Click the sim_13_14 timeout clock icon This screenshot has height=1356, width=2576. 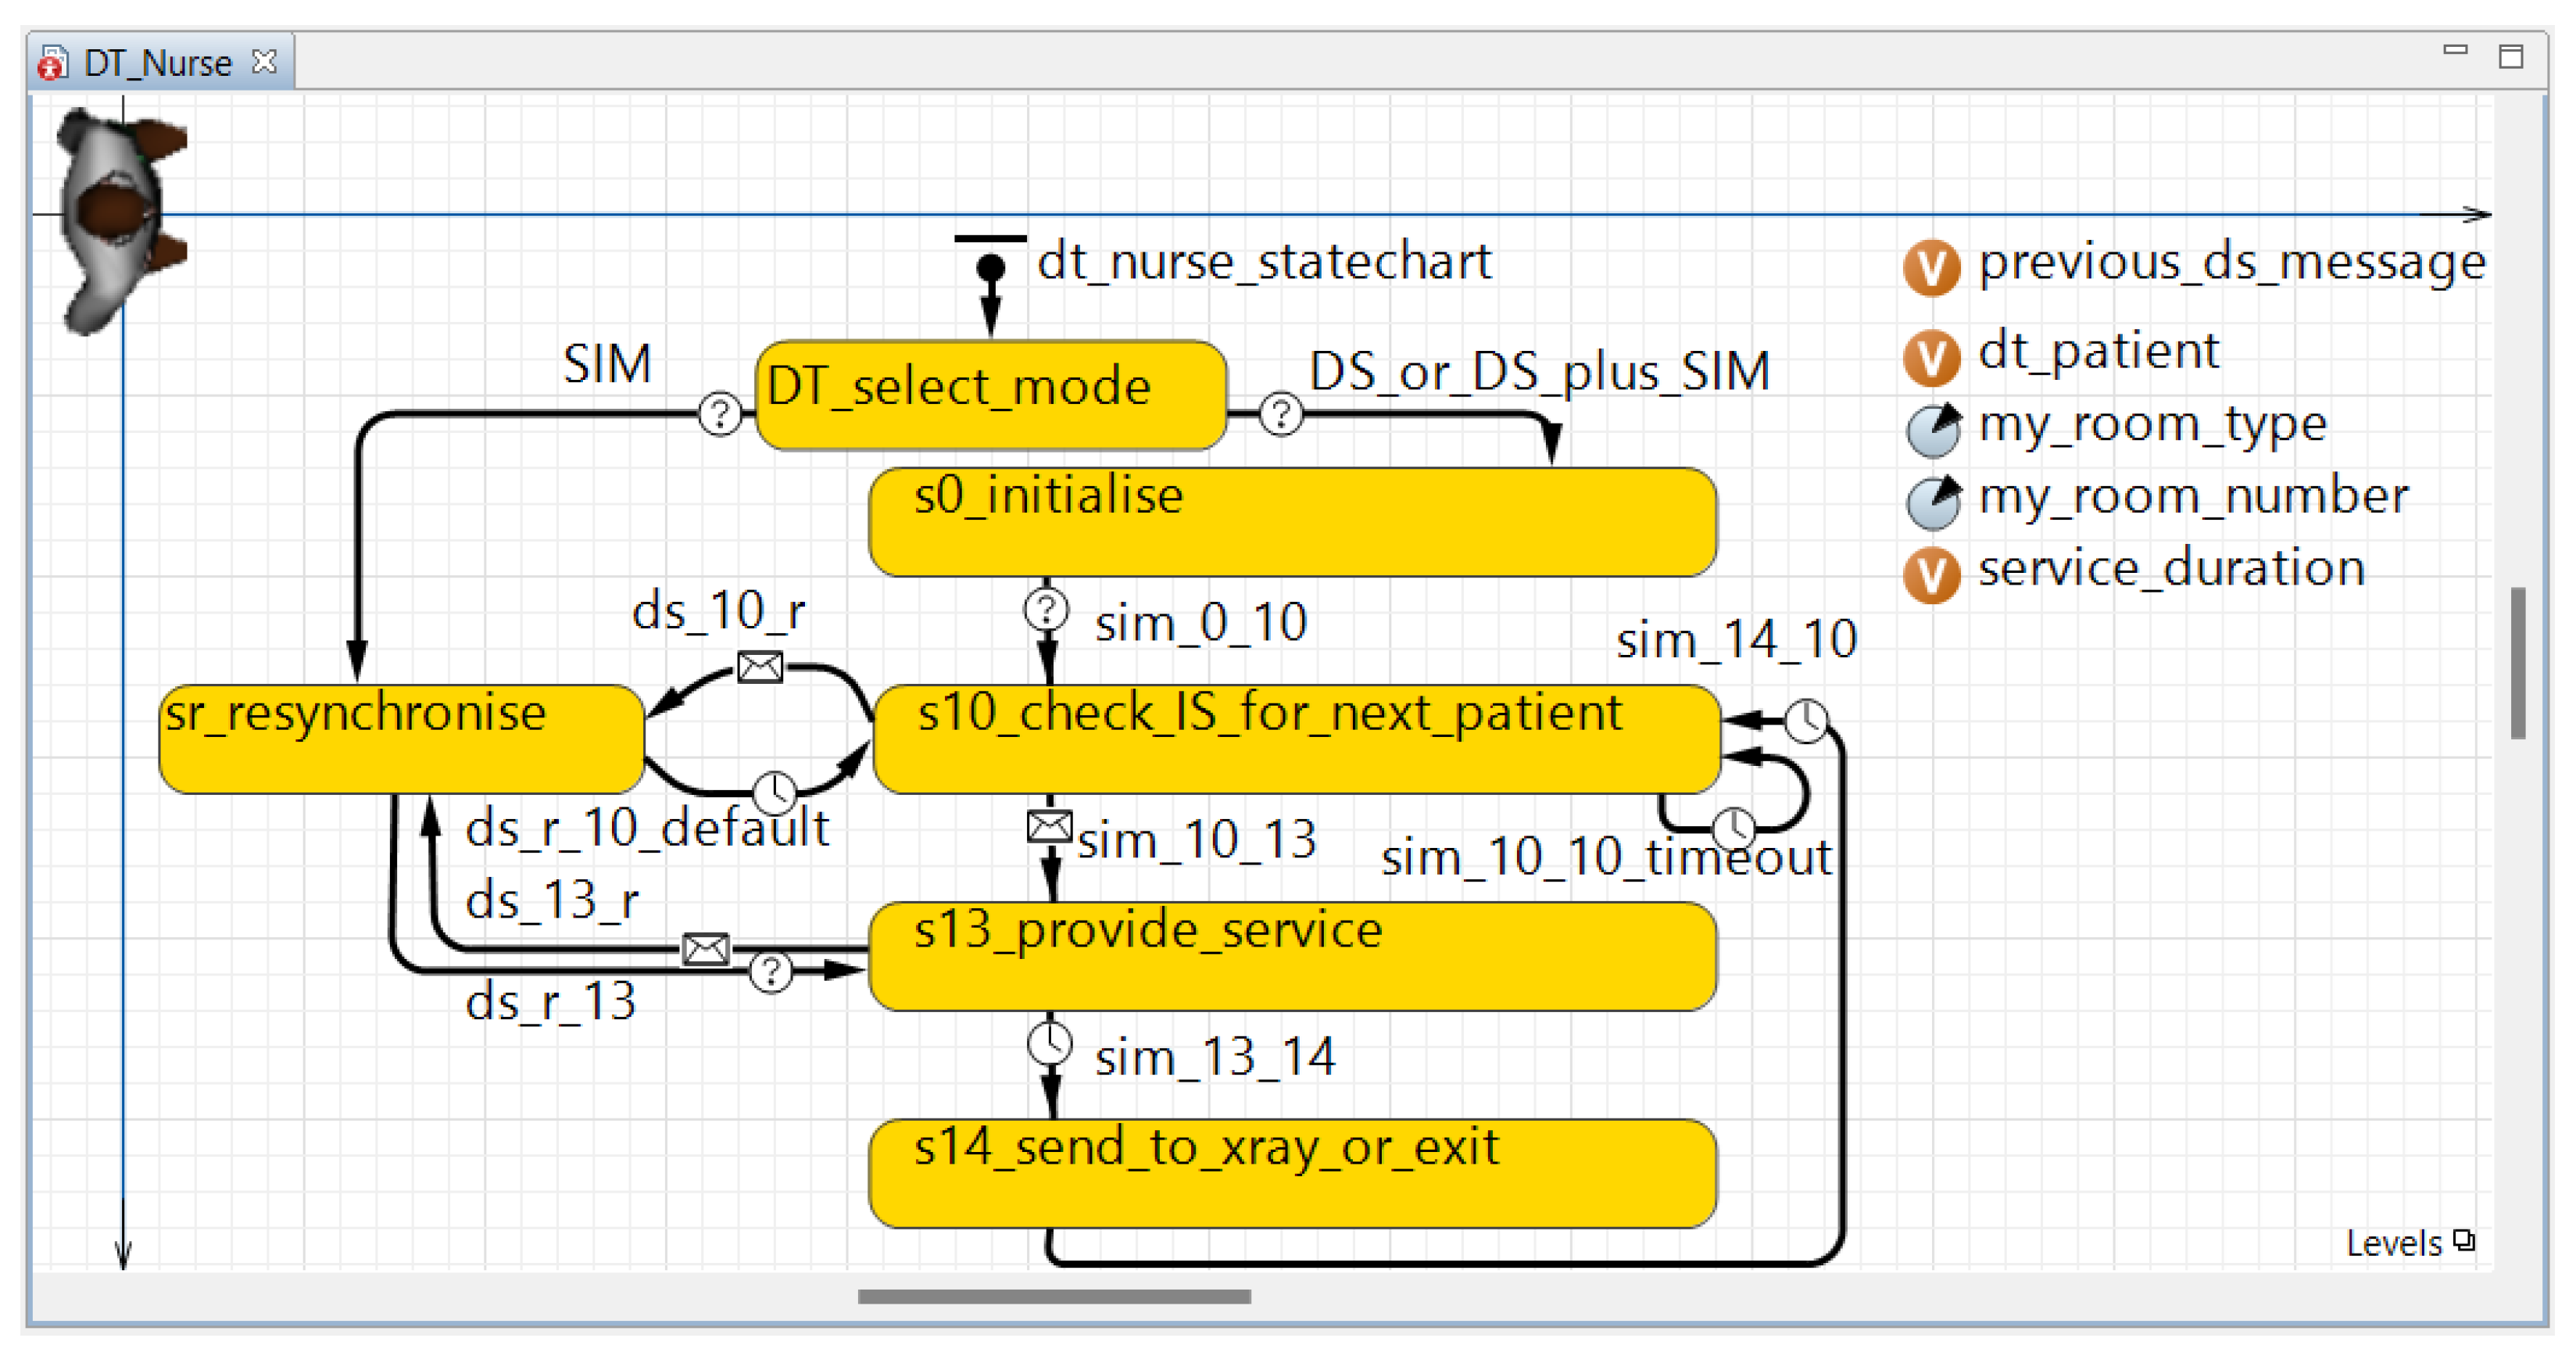(x=1049, y=1044)
